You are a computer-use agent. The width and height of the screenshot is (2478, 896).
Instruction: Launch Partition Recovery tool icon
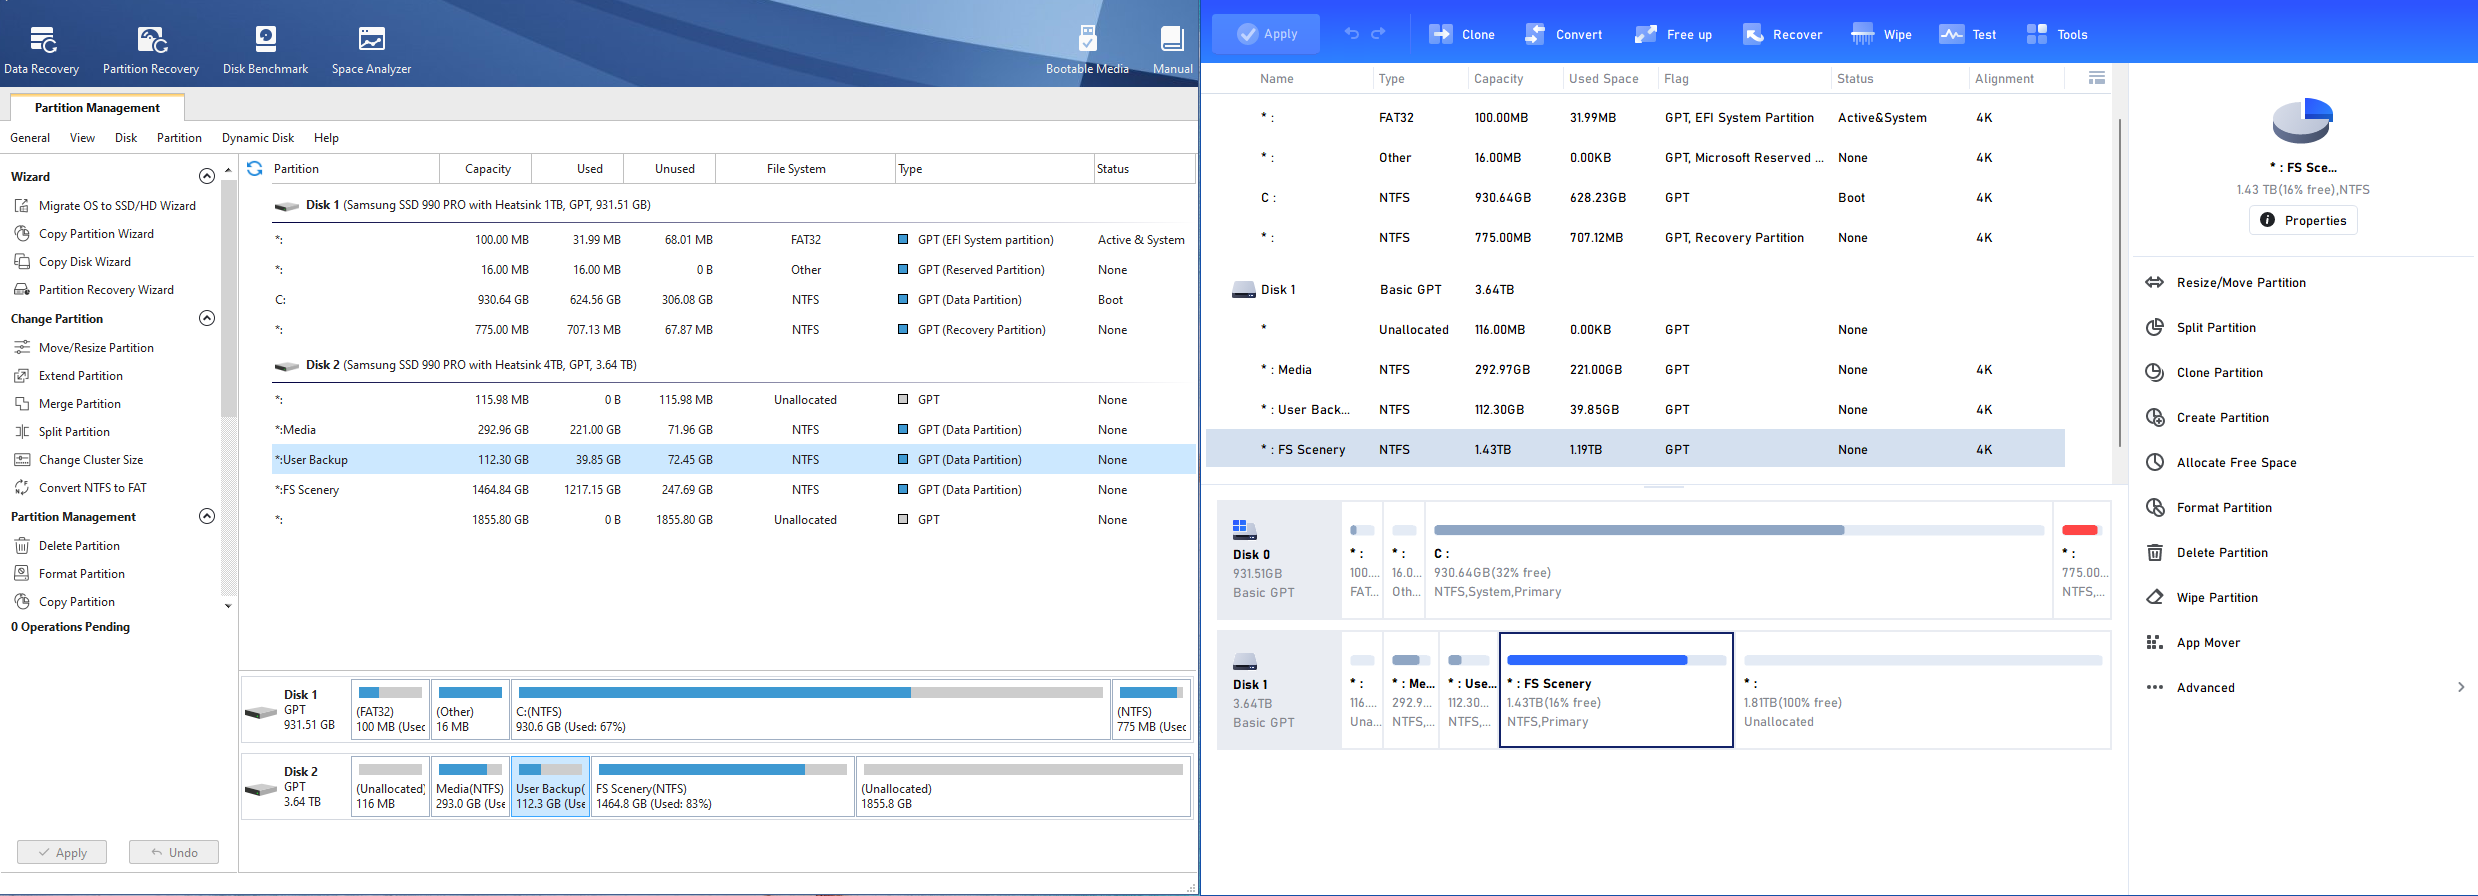click(x=151, y=50)
